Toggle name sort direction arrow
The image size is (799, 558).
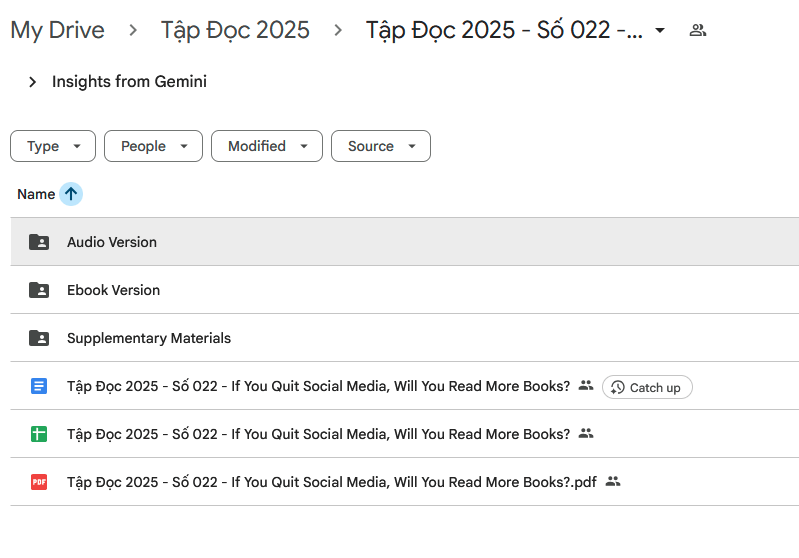point(71,194)
